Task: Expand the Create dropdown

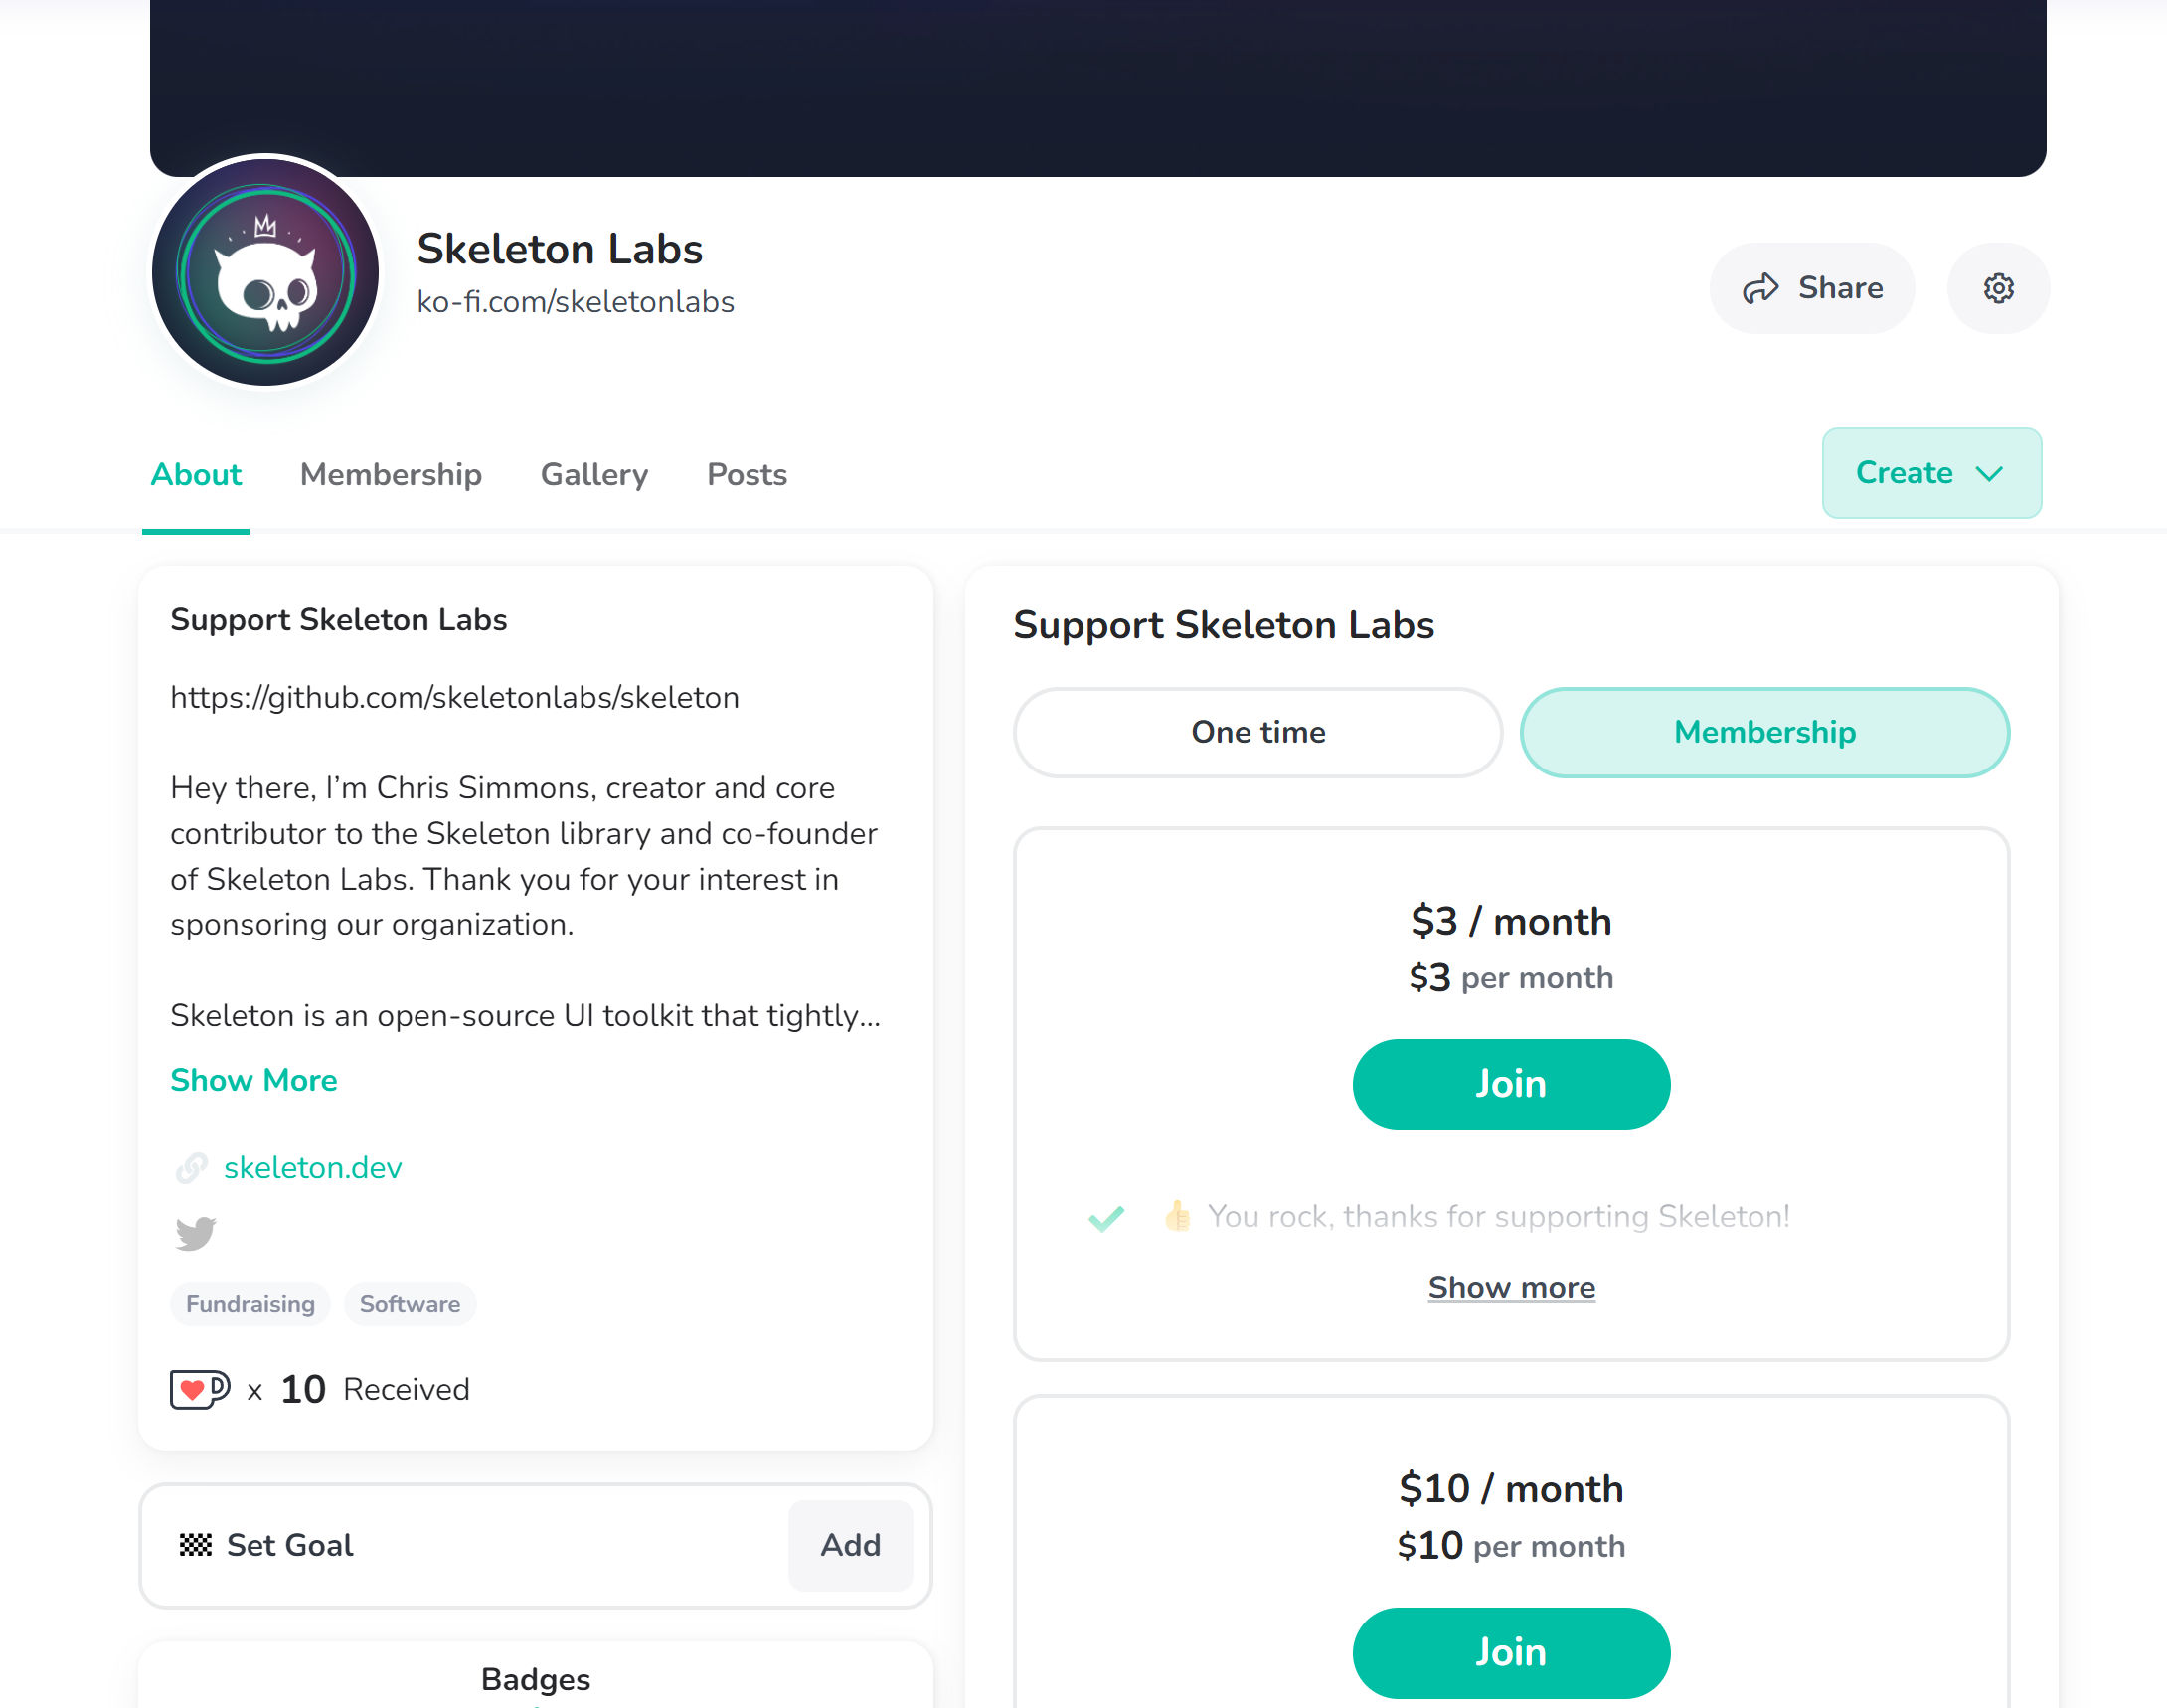Action: [x=1931, y=473]
